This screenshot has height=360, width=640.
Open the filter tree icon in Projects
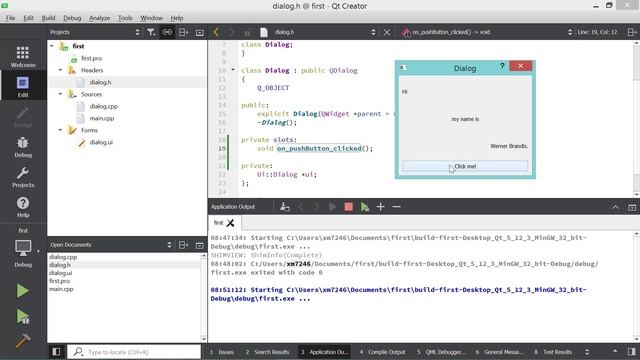(151, 32)
